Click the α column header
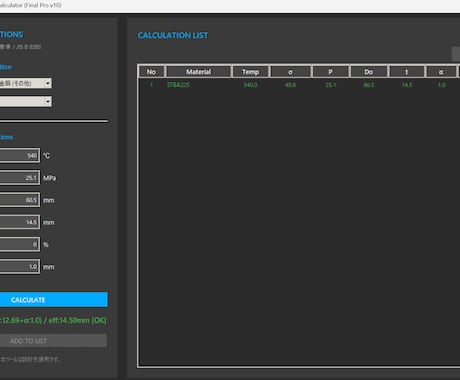Viewport: 460px width, 380px height. click(x=441, y=72)
